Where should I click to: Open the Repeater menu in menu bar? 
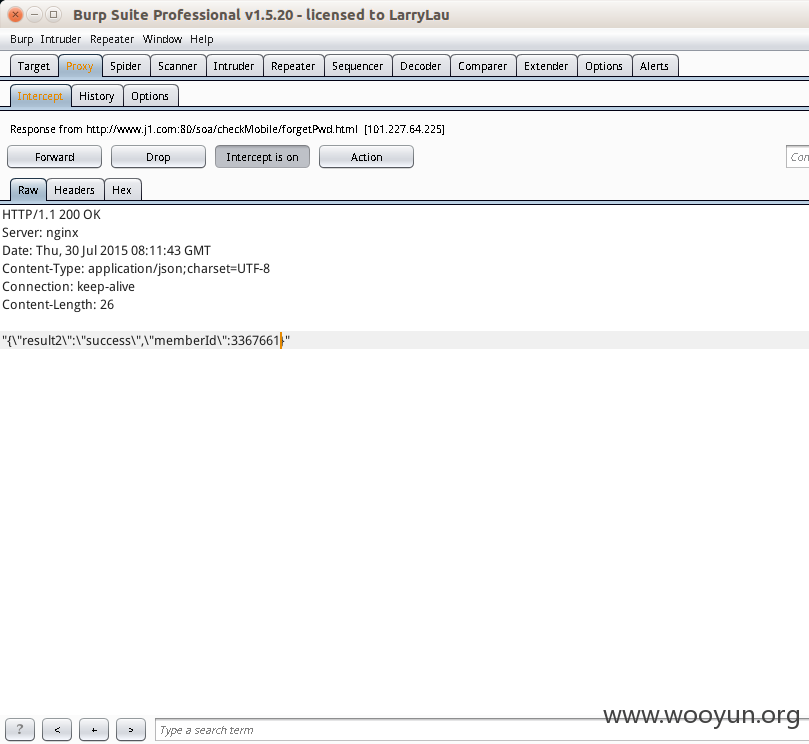(x=111, y=39)
